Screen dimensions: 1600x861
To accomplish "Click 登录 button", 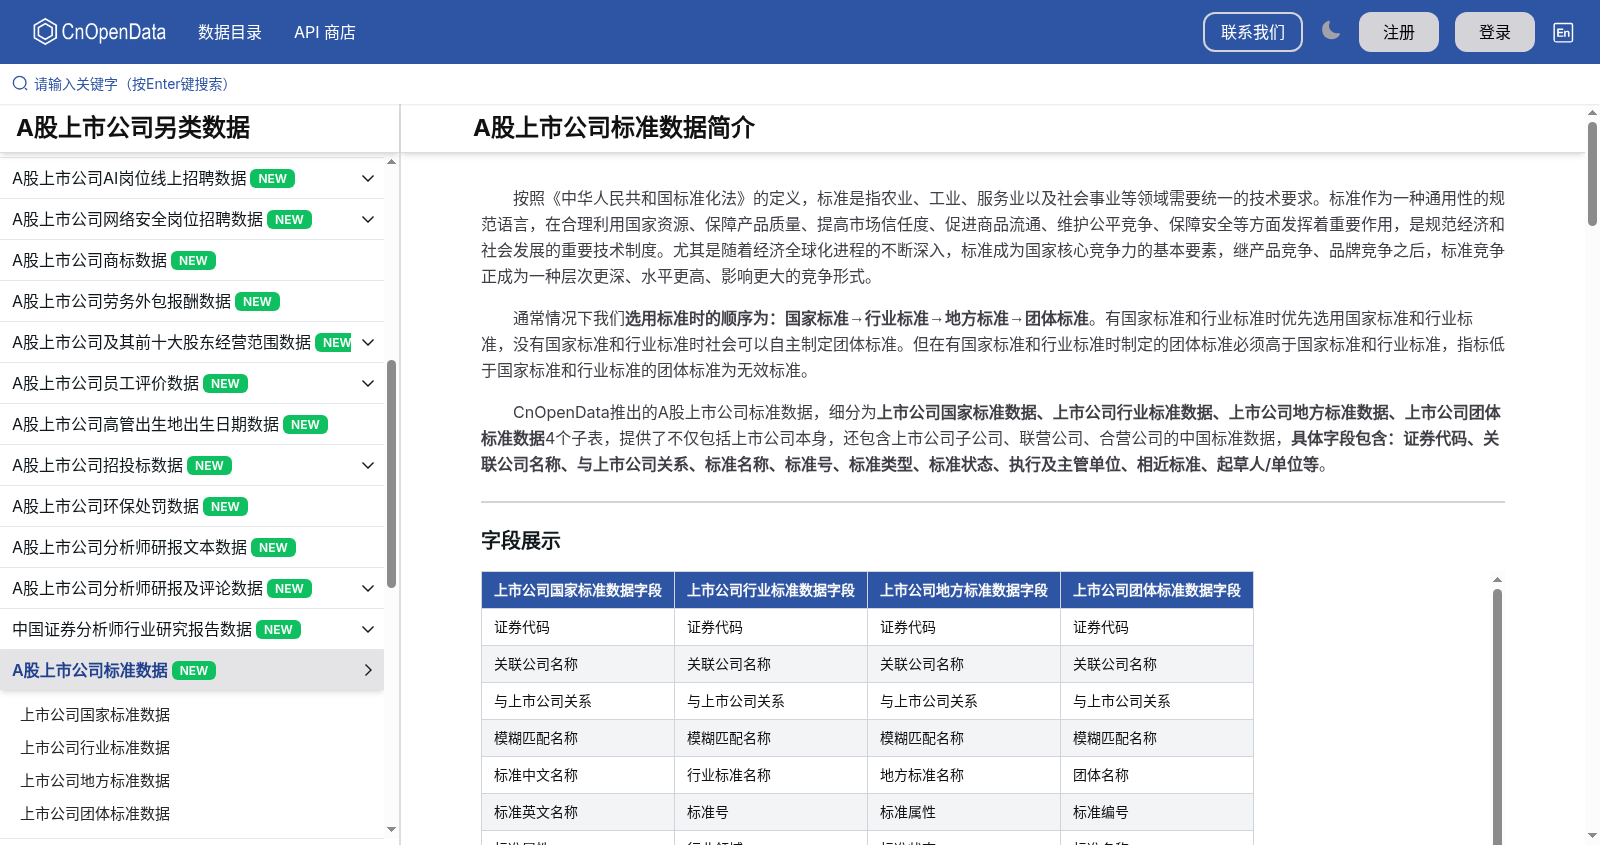I will coord(1495,32).
